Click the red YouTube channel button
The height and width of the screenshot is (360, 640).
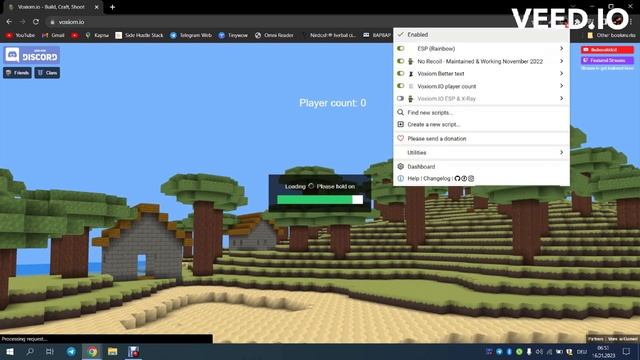tap(607, 50)
